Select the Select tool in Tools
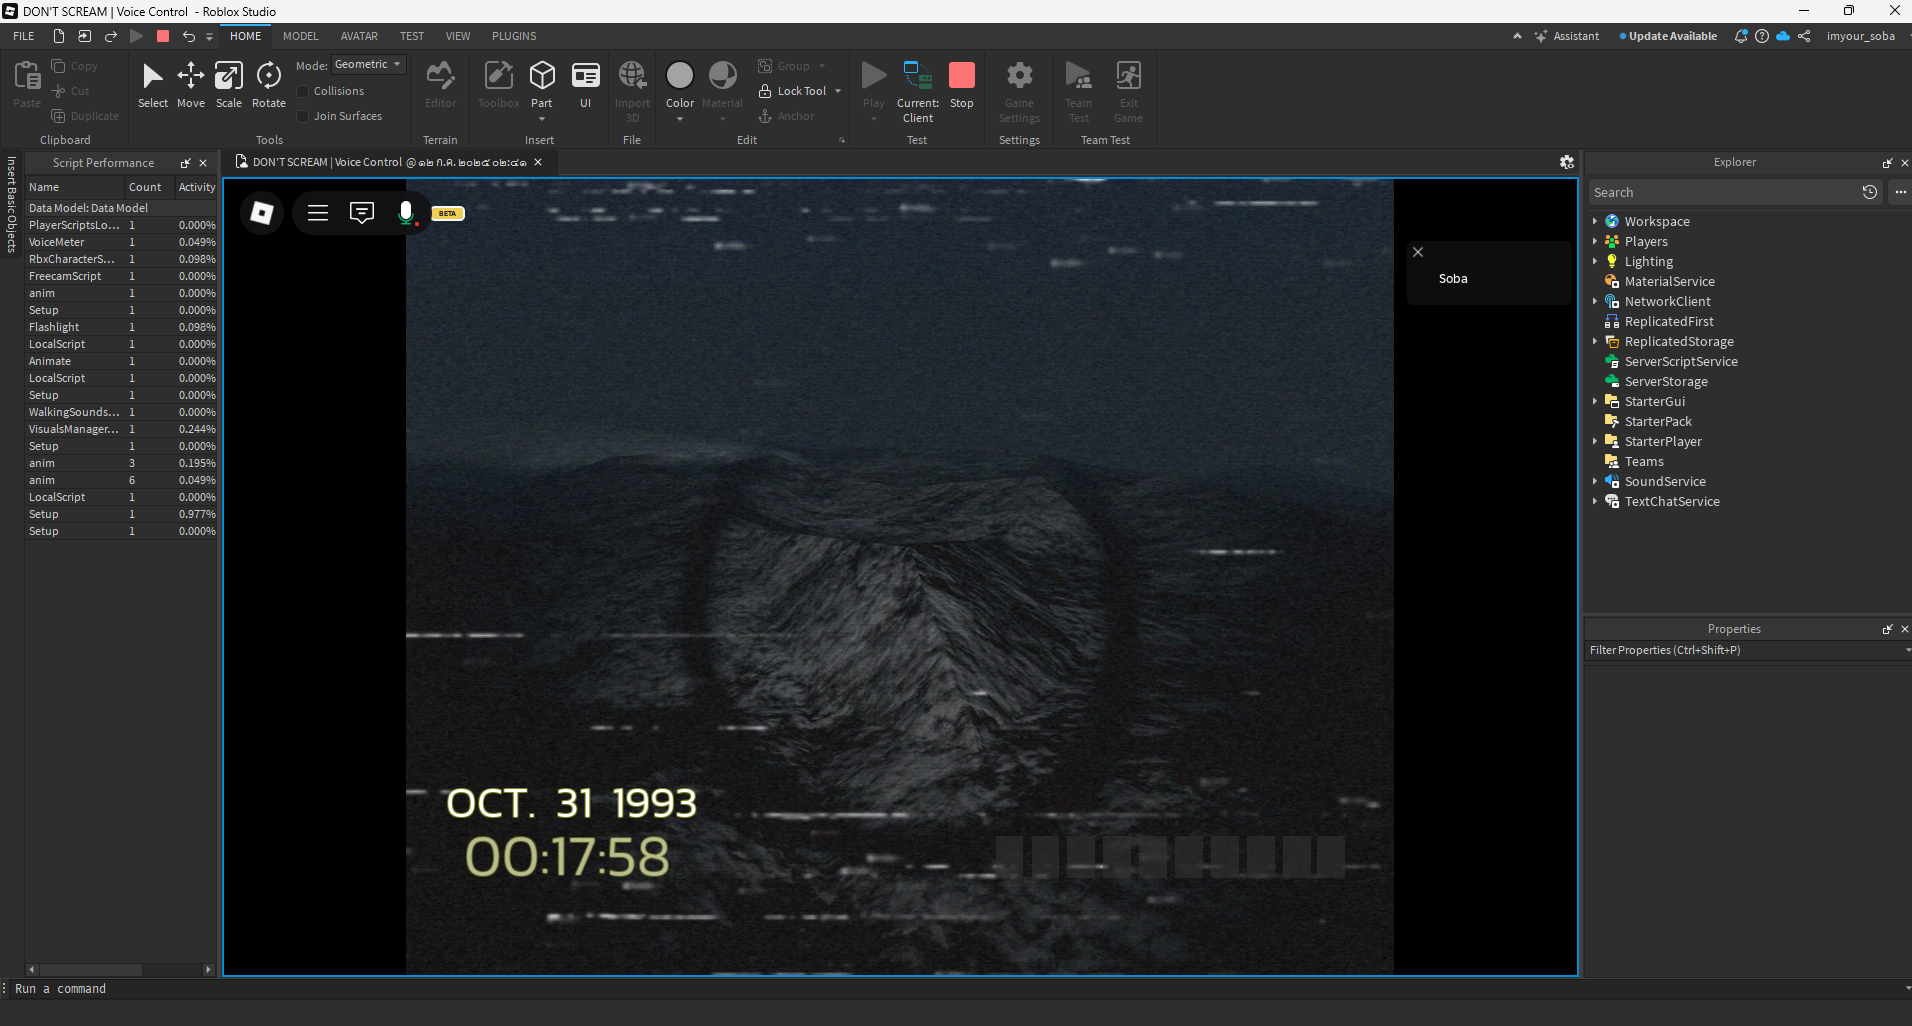The height and width of the screenshot is (1026, 1912). (152, 85)
